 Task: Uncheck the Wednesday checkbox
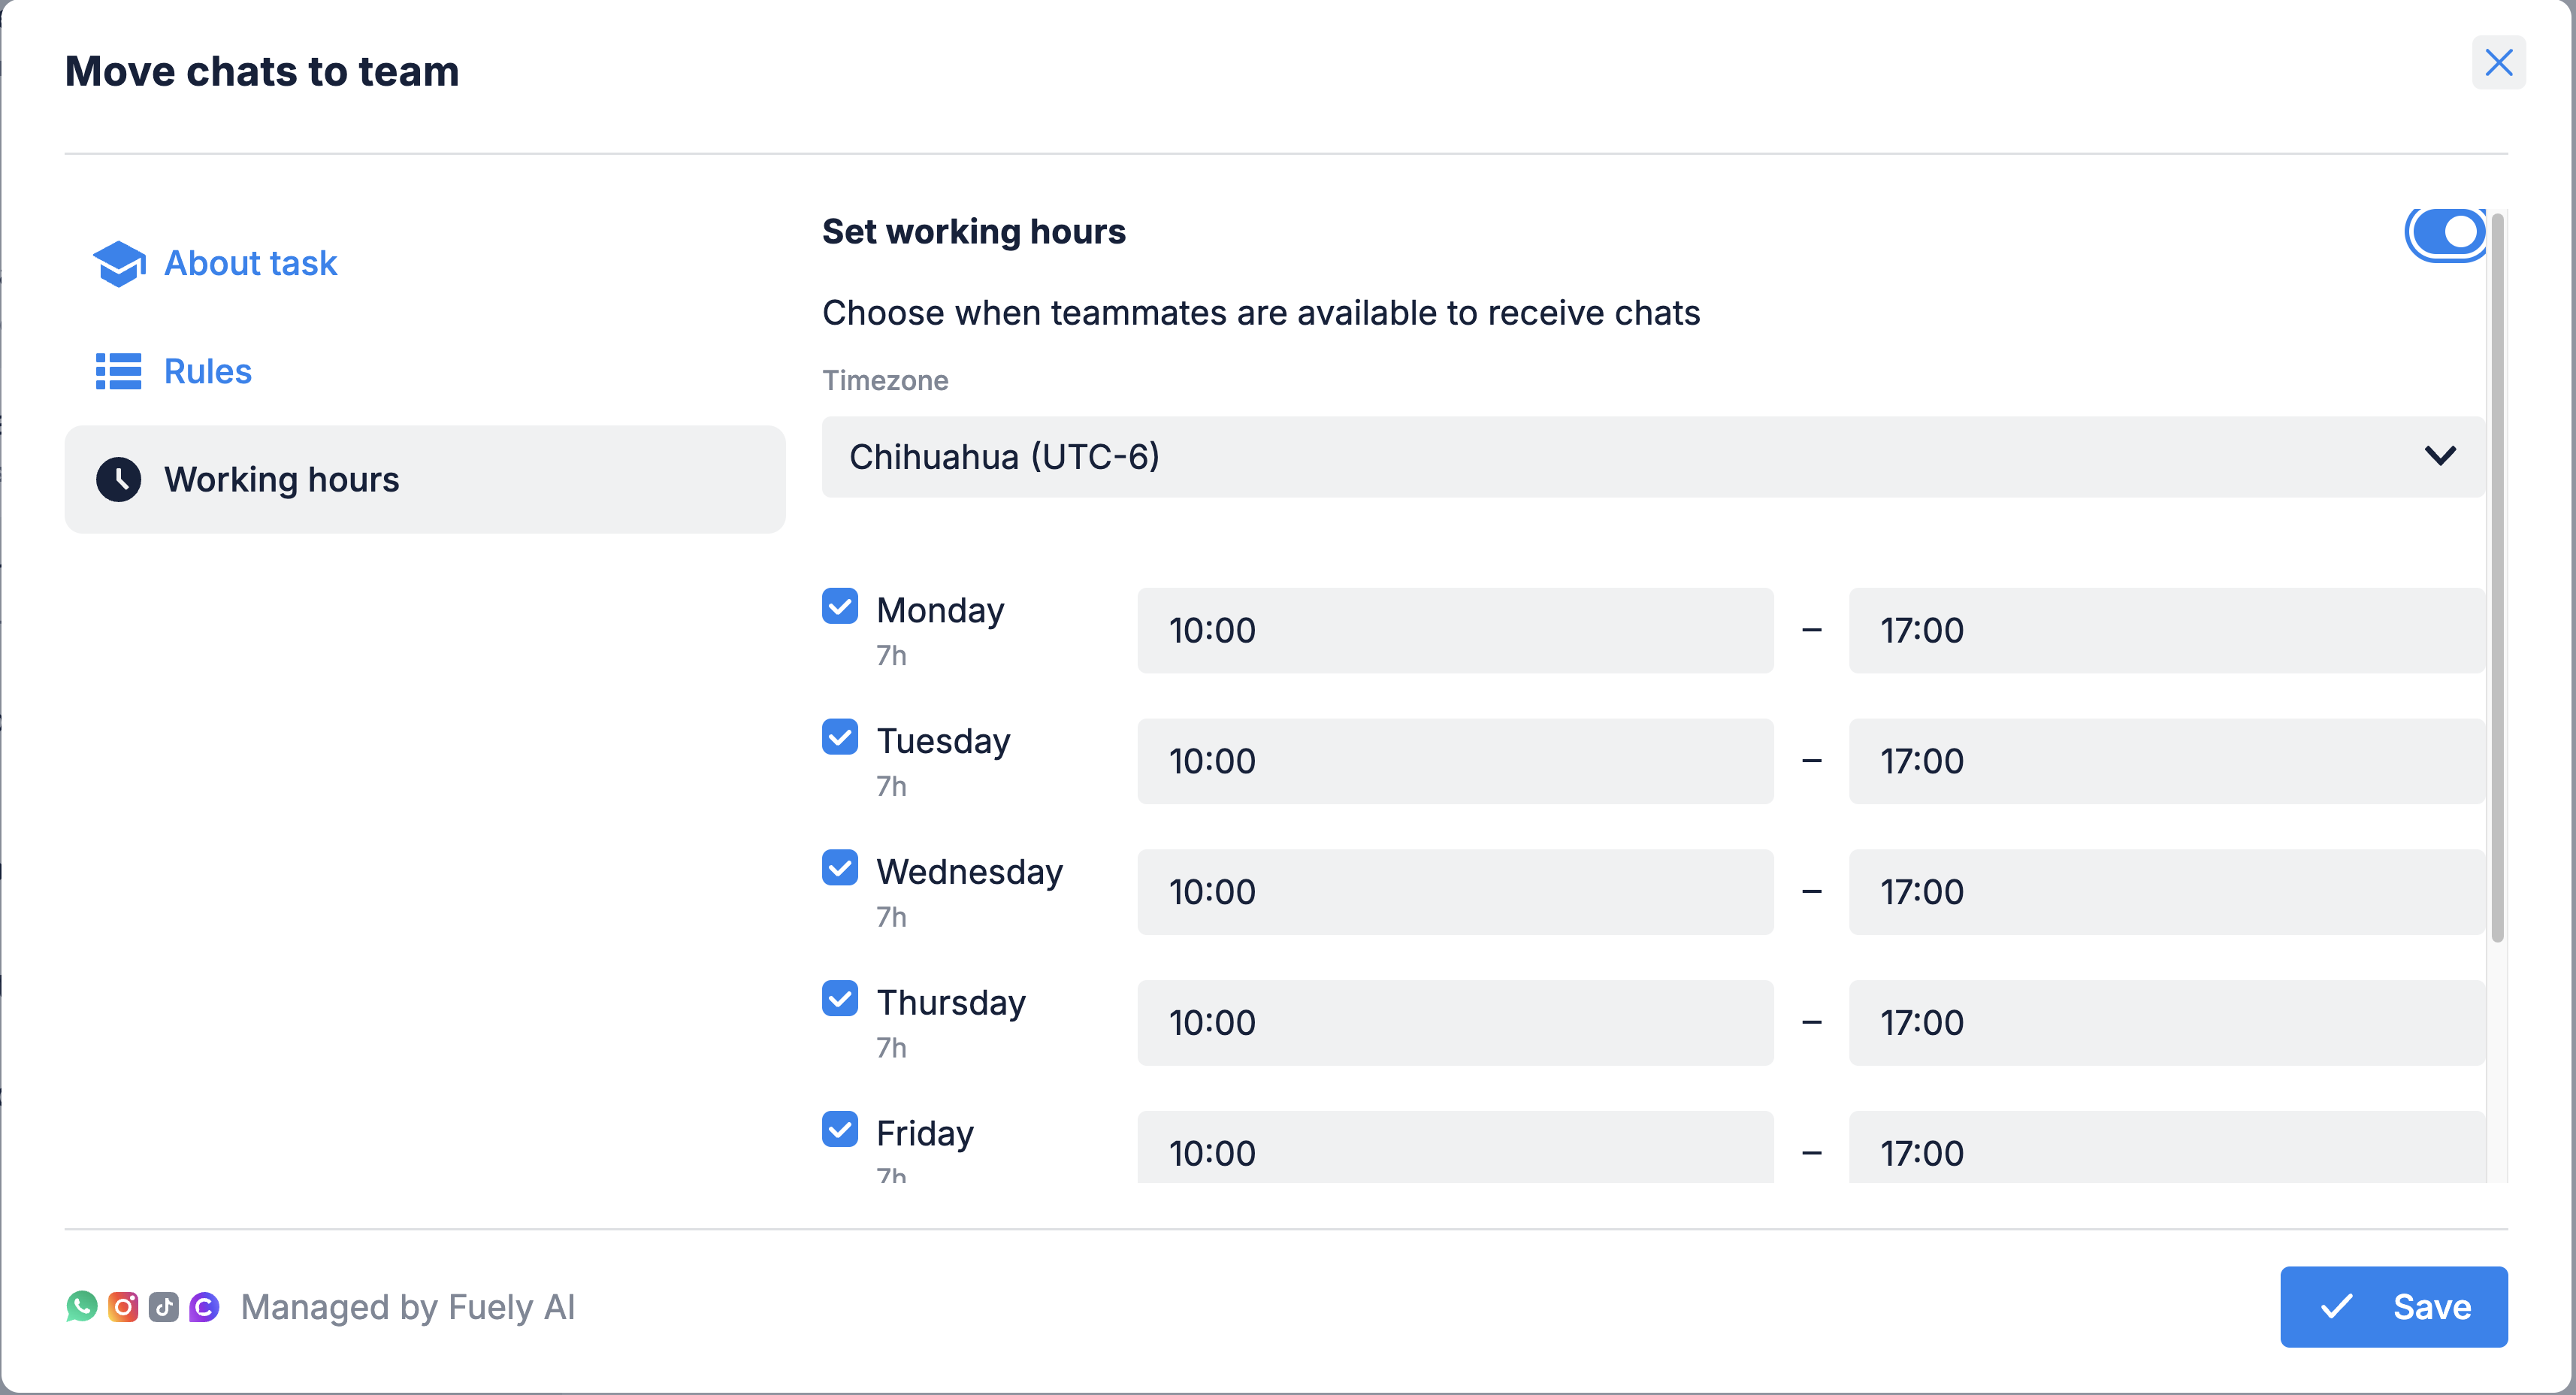[840, 867]
